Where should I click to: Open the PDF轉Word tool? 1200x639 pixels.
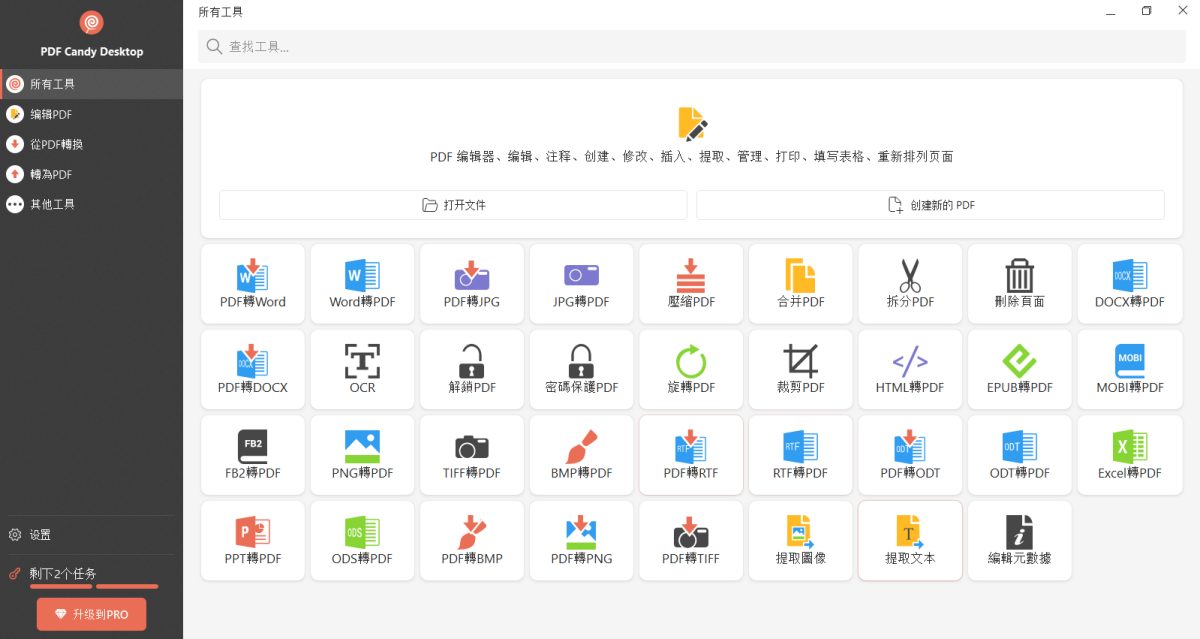click(252, 283)
